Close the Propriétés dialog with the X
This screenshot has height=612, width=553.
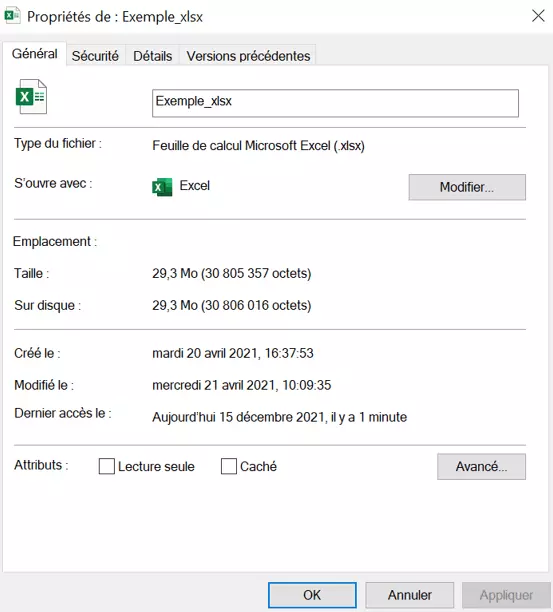coord(538,16)
